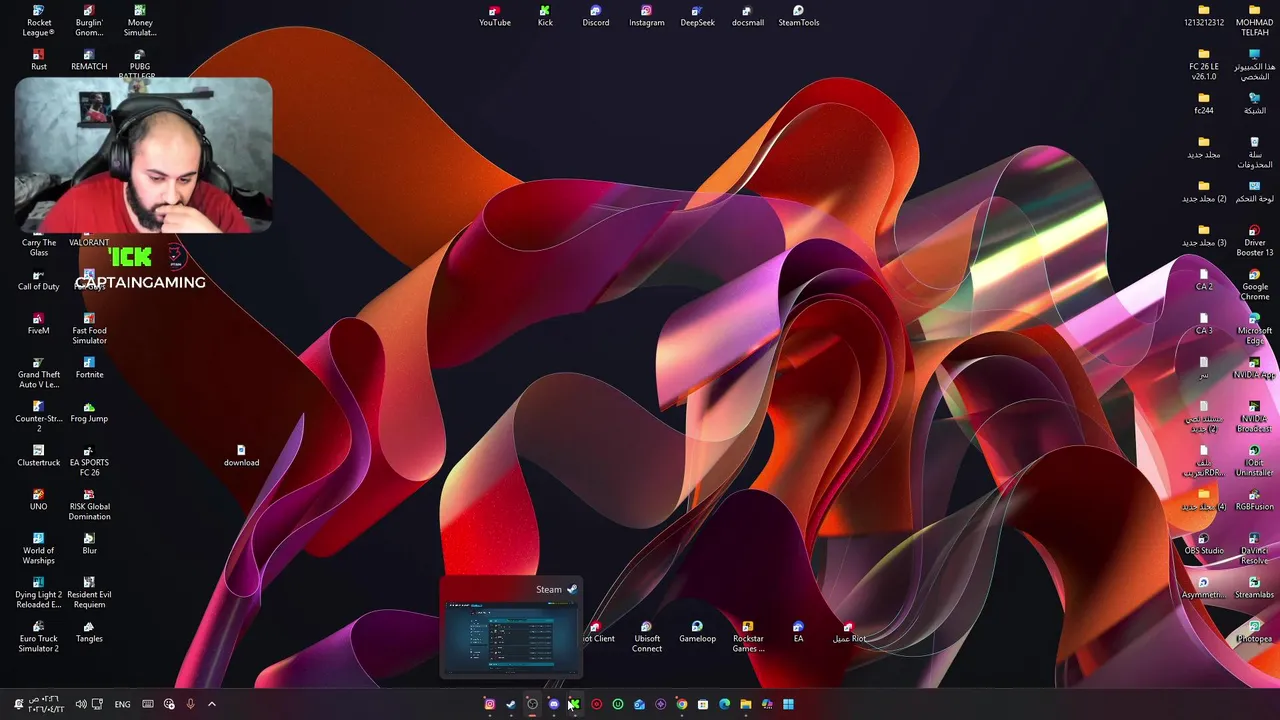Screen dimensions: 1280x720
Task: Launch World of Warships shortcut
Action: [38, 548]
